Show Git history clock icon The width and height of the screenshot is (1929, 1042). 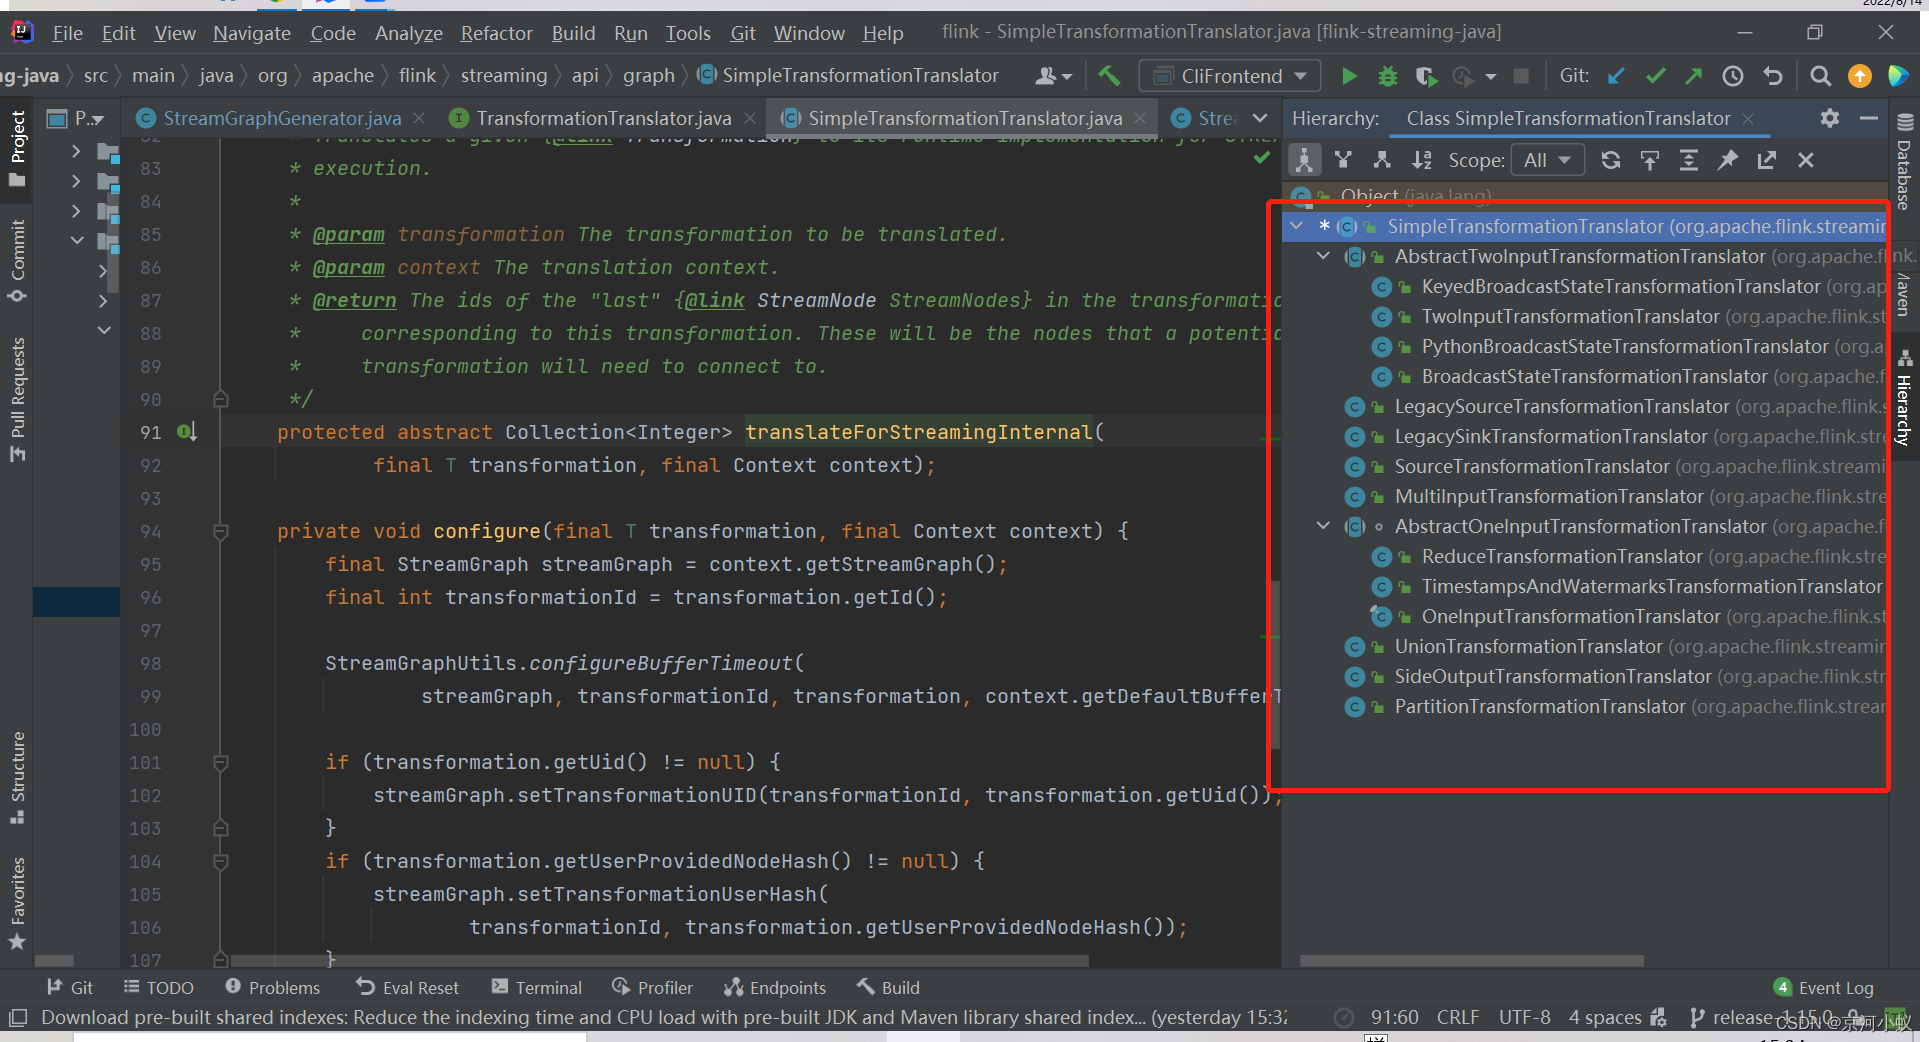coord(1733,76)
